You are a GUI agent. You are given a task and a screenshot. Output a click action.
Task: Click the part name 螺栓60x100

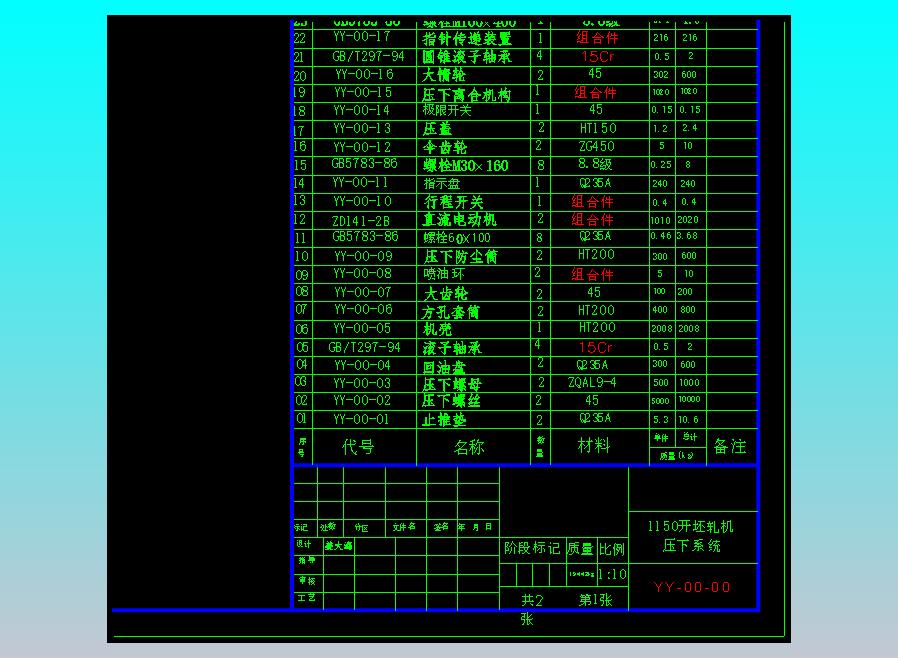pyautogui.click(x=457, y=238)
